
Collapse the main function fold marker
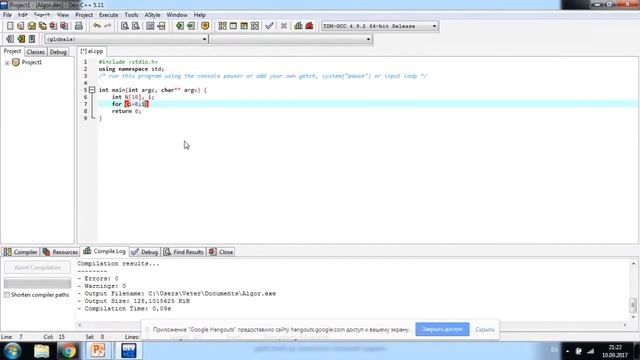click(92, 90)
